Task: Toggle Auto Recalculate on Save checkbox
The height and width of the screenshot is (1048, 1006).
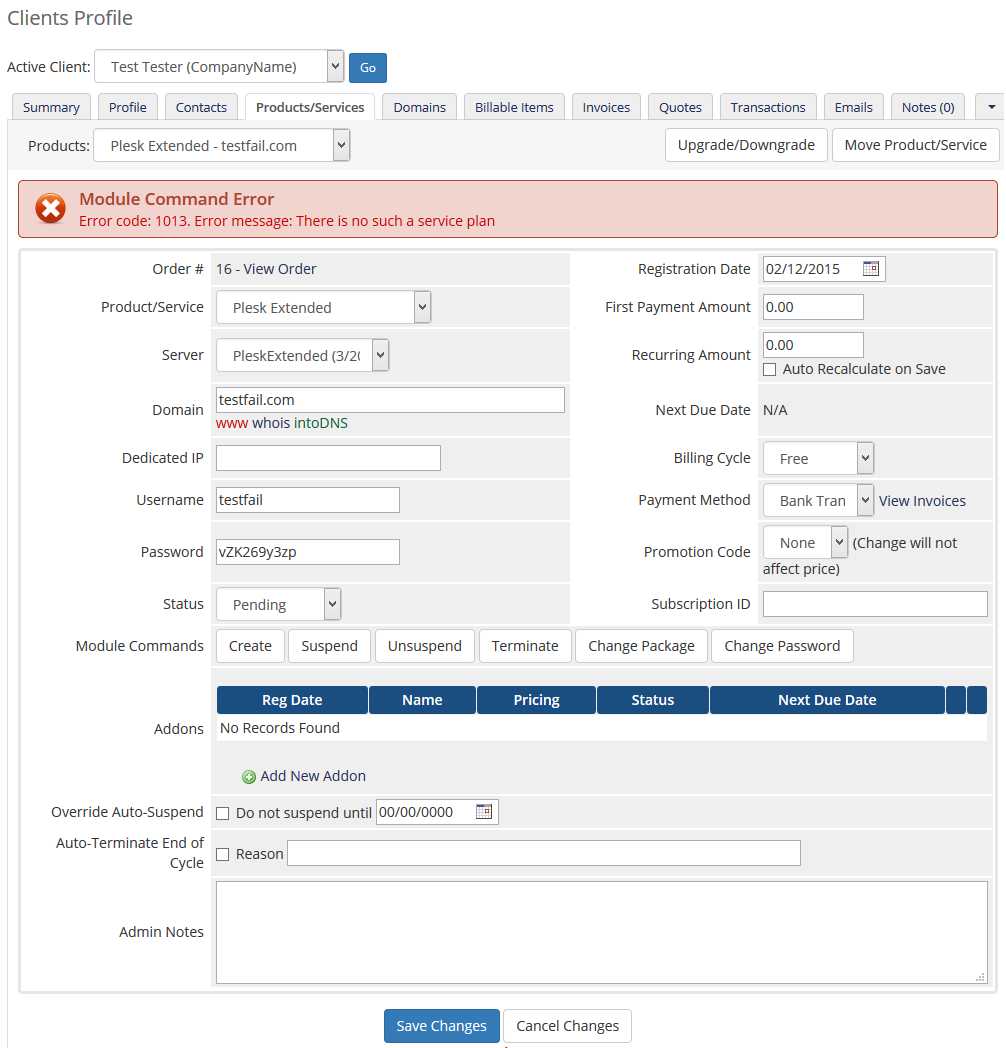Action: click(x=769, y=370)
